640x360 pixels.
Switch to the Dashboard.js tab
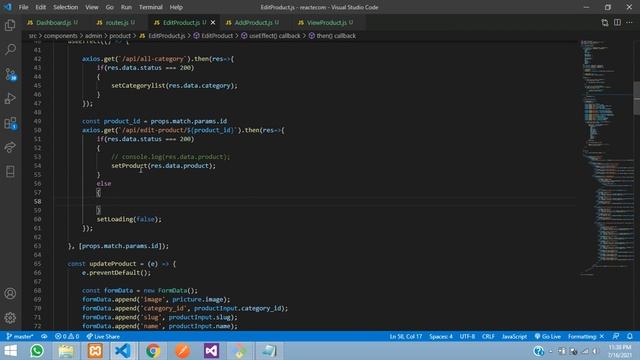pyautogui.click(x=53, y=22)
